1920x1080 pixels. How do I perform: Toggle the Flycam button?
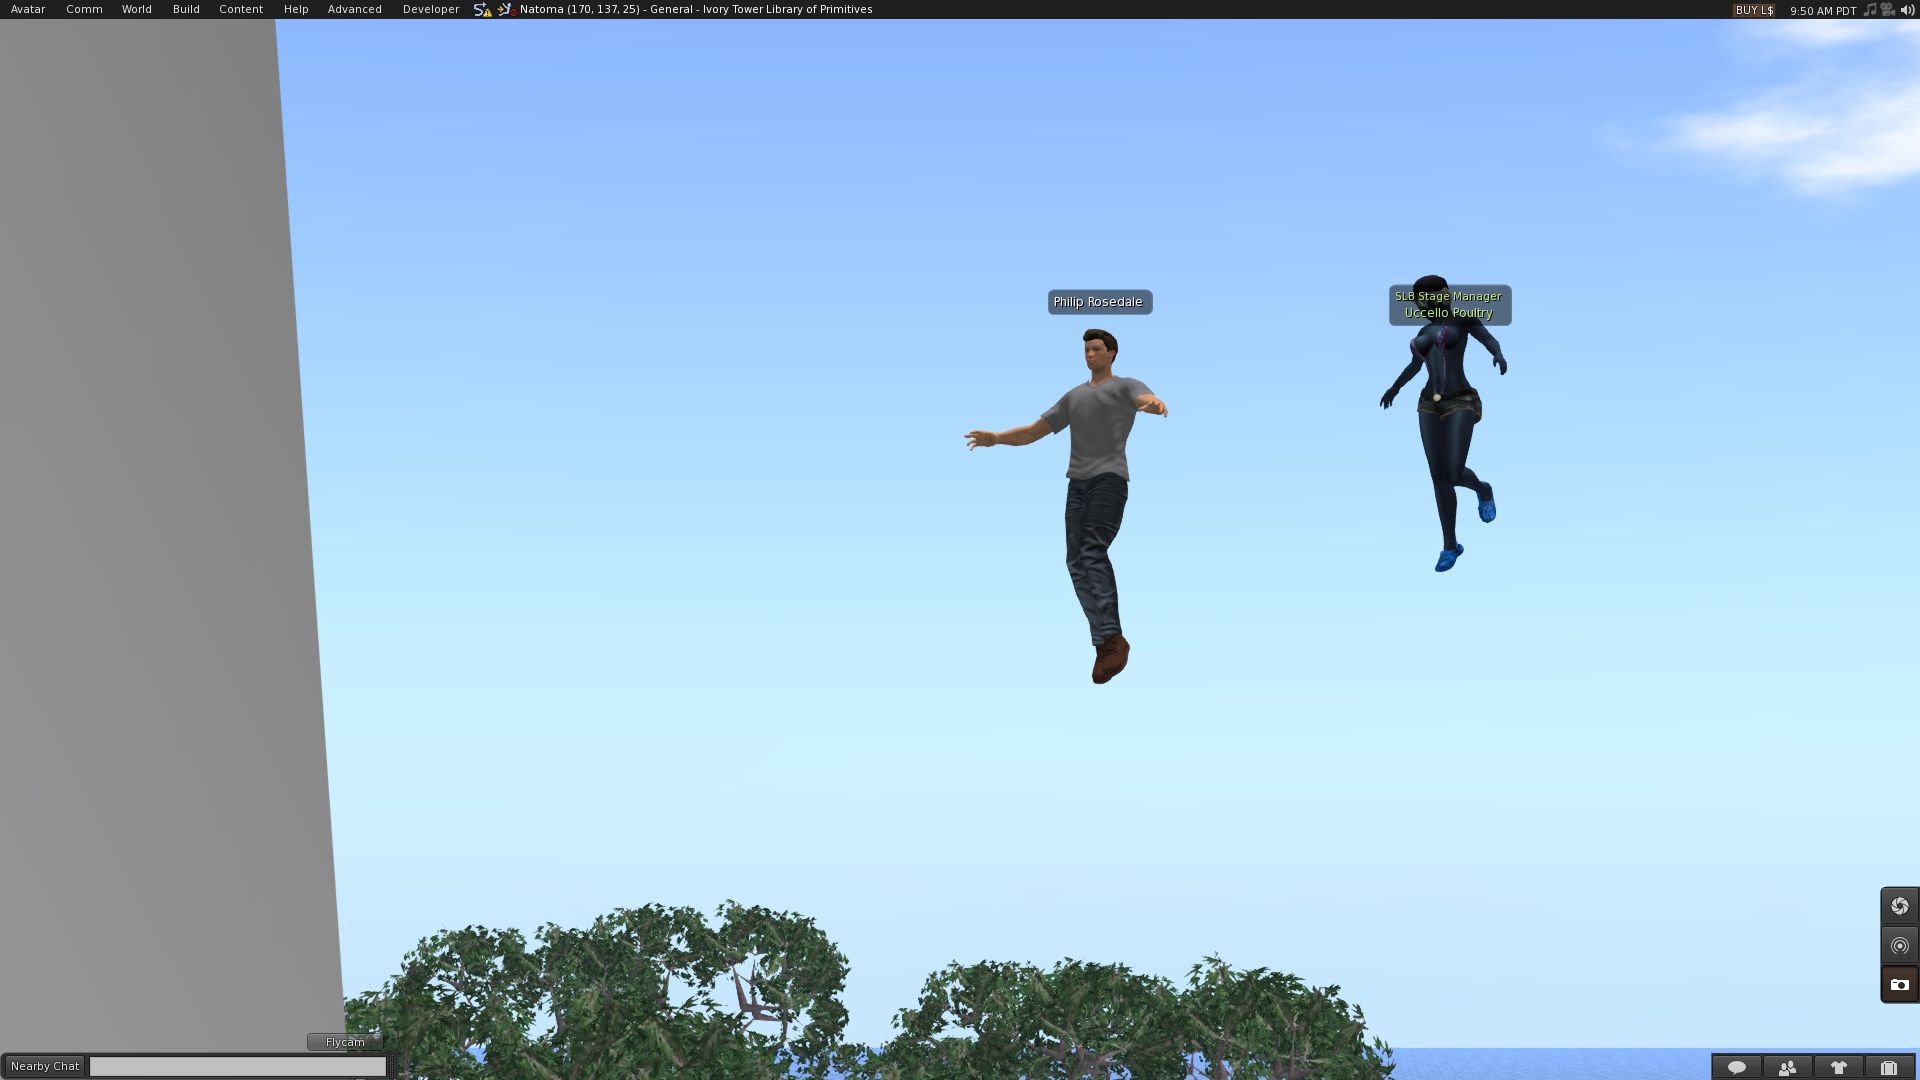pyautogui.click(x=345, y=1042)
